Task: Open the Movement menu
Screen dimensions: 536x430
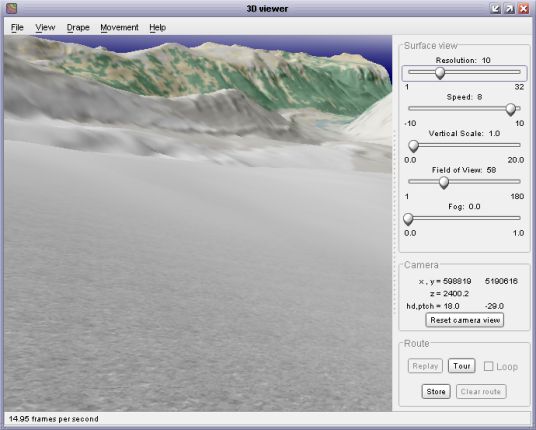Action: pyautogui.click(x=119, y=27)
